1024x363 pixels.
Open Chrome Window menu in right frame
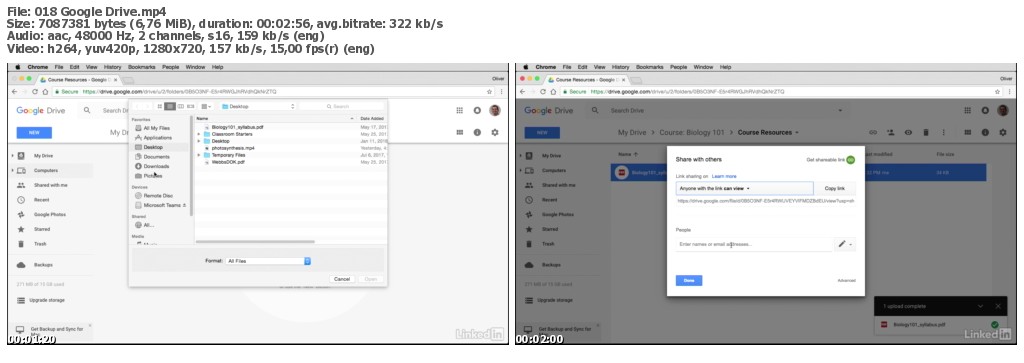[x=703, y=67]
